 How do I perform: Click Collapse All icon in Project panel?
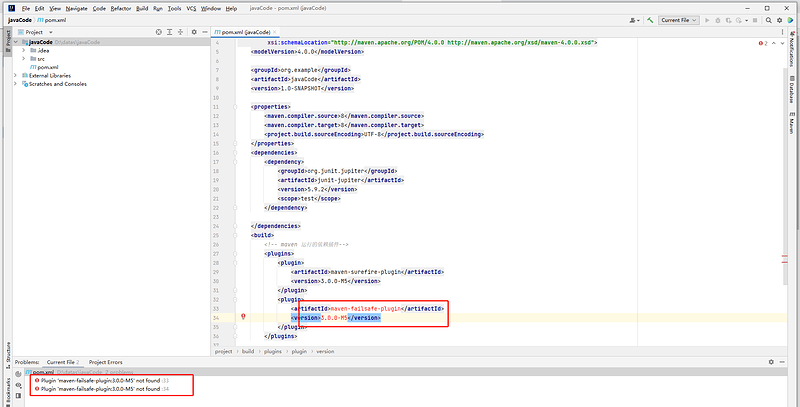tap(180, 32)
